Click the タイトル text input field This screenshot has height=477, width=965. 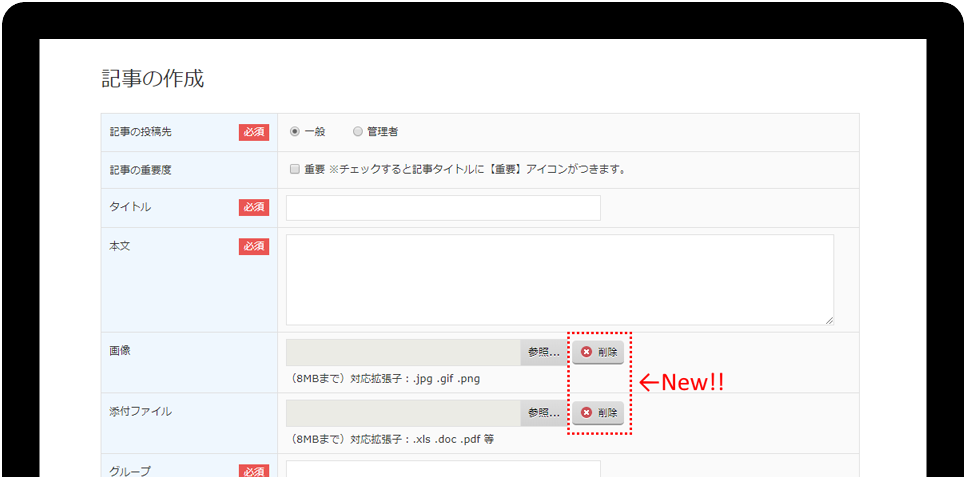(x=443, y=208)
